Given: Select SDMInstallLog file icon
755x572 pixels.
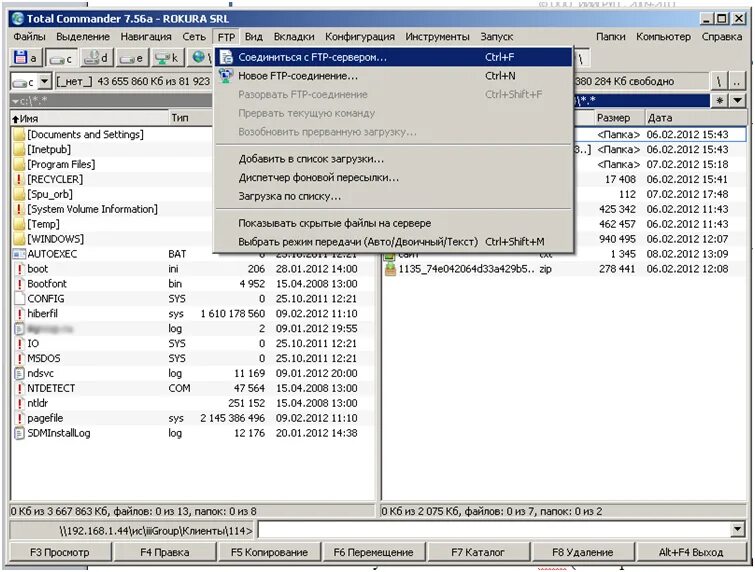Looking at the screenshot, I should tap(19, 433).
